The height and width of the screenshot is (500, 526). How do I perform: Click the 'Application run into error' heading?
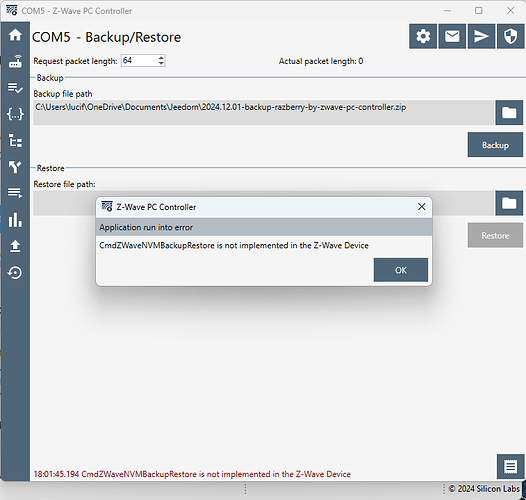coord(146,227)
